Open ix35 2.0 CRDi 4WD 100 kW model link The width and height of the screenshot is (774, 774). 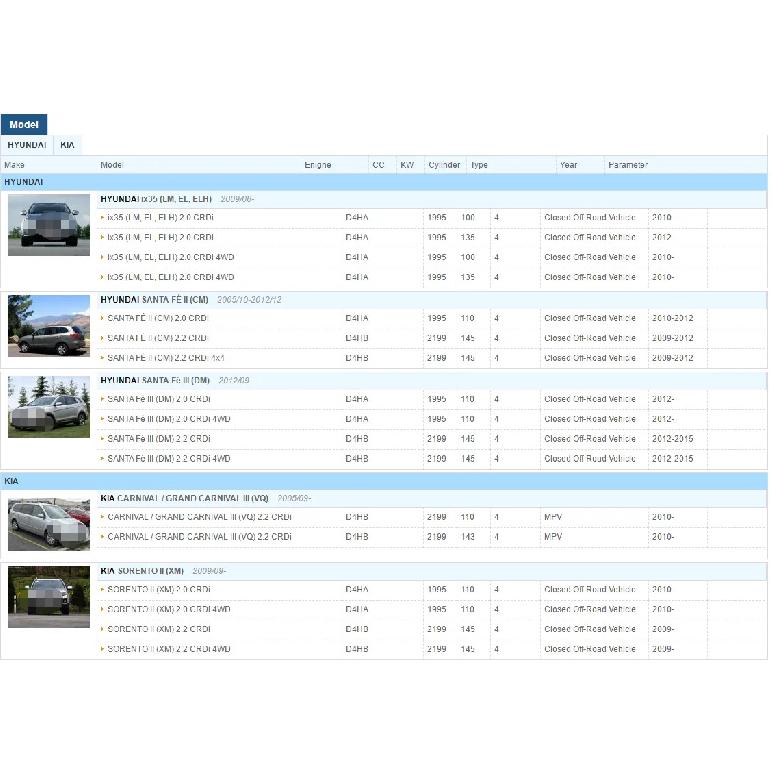(x=171, y=257)
